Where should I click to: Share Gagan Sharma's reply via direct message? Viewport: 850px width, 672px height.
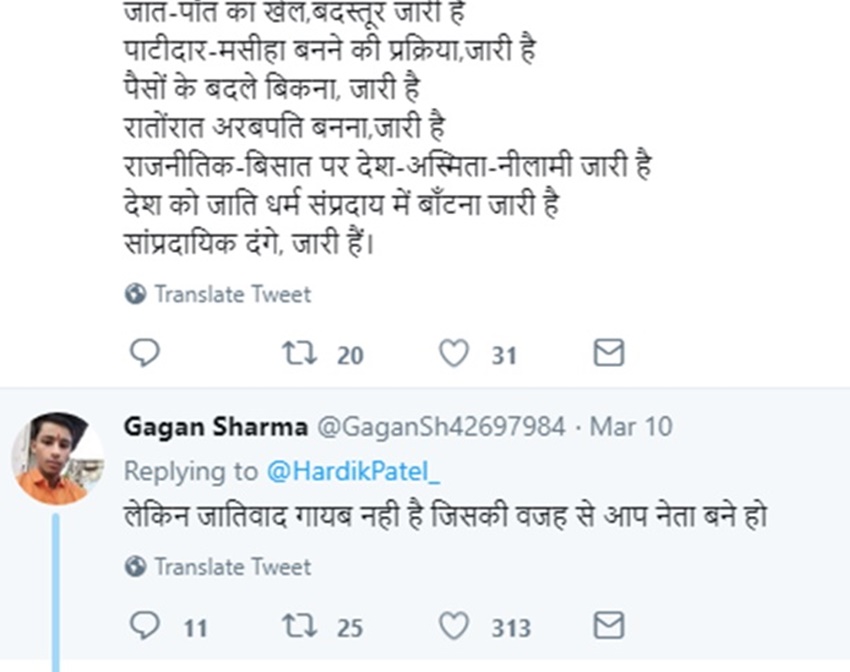(x=609, y=627)
